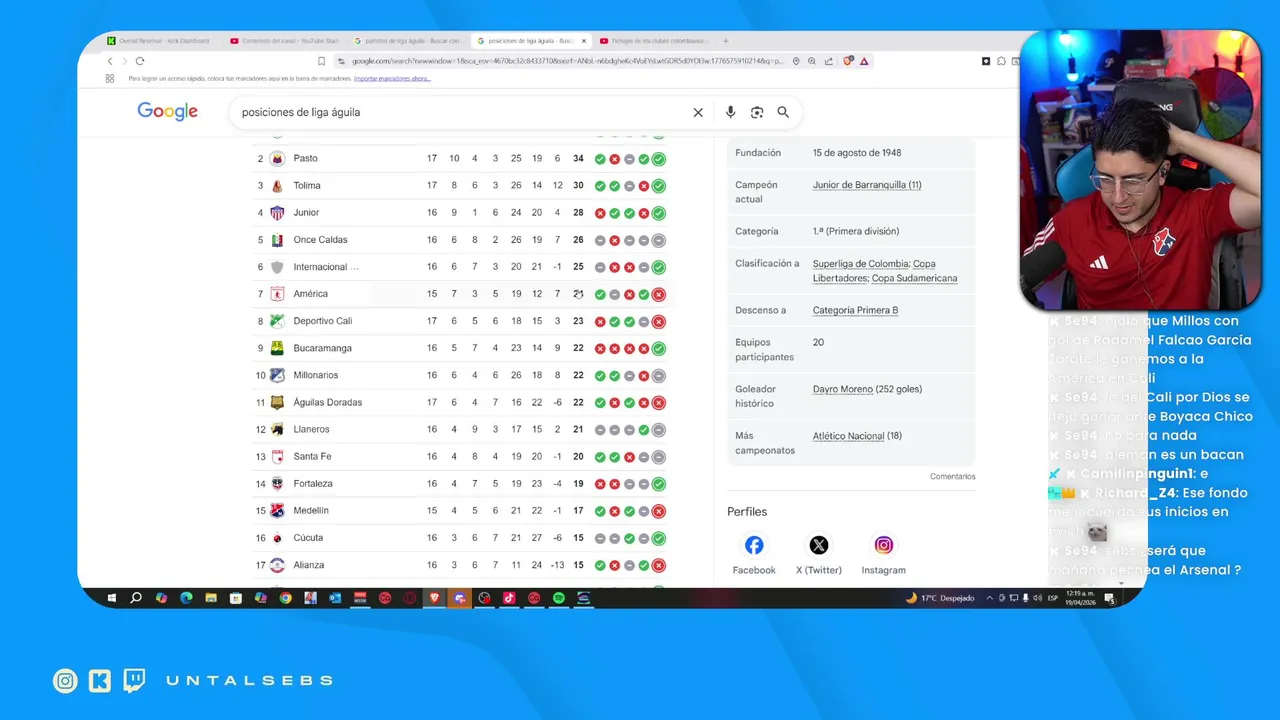Select Fortaleza in the standings
The width and height of the screenshot is (1280, 720).
coord(313,483)
